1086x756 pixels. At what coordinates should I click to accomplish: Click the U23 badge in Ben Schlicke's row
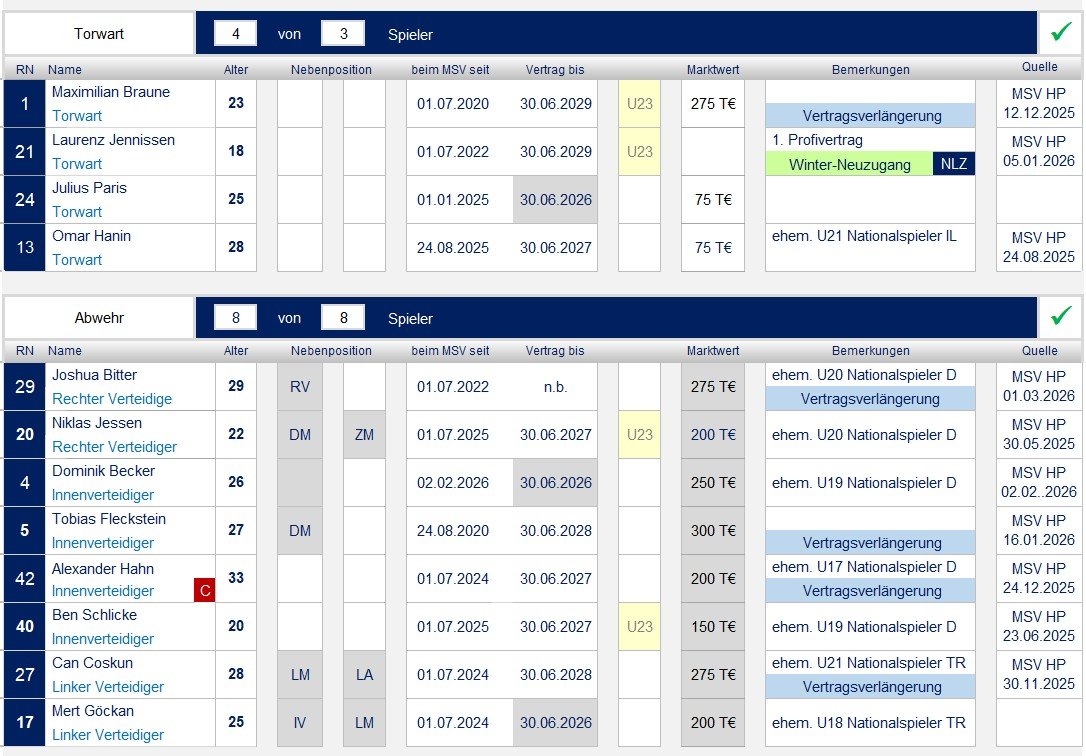pyautogui.click(x=640, y=627)
